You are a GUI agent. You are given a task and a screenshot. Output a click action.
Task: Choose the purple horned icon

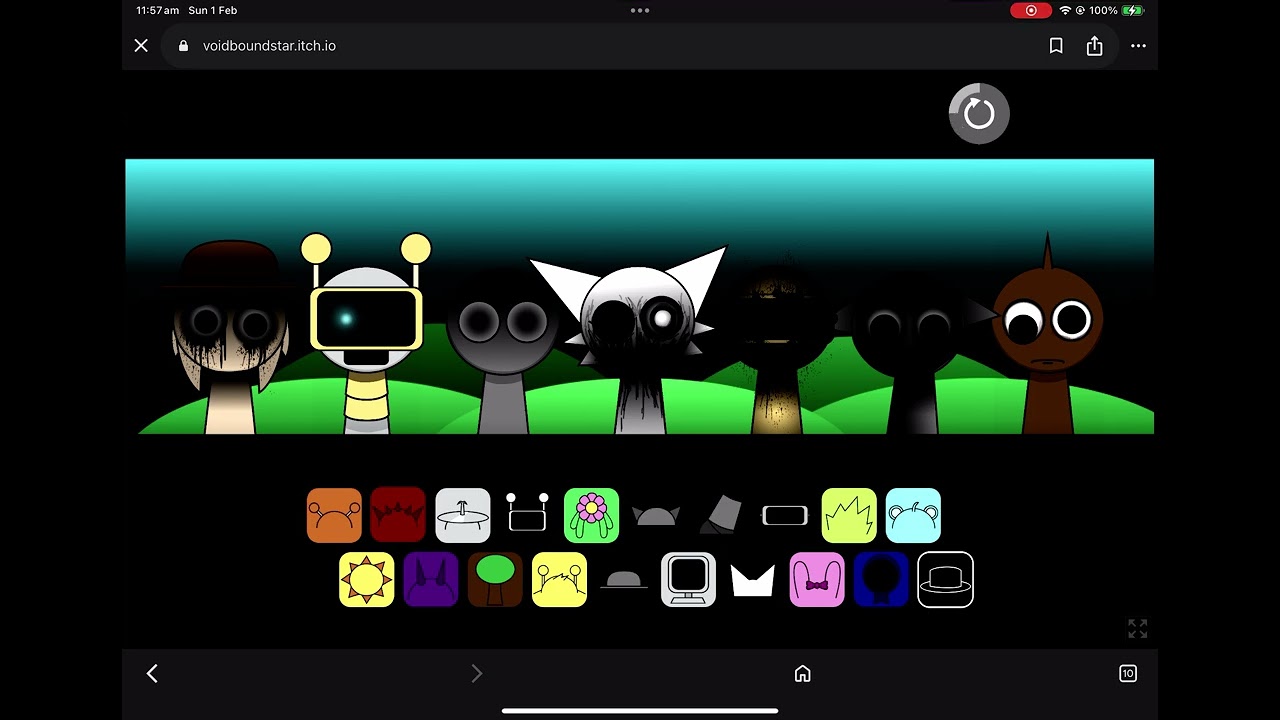(431, 580)
